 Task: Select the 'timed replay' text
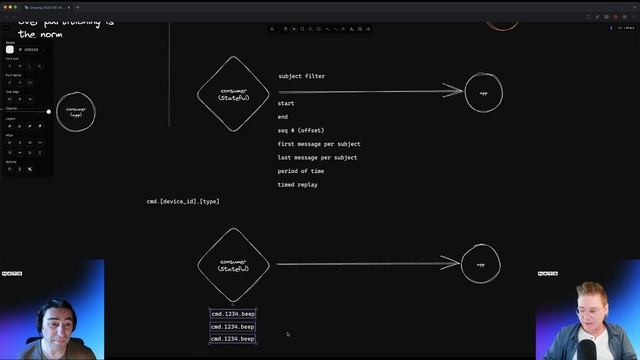[x=298, y=184]
